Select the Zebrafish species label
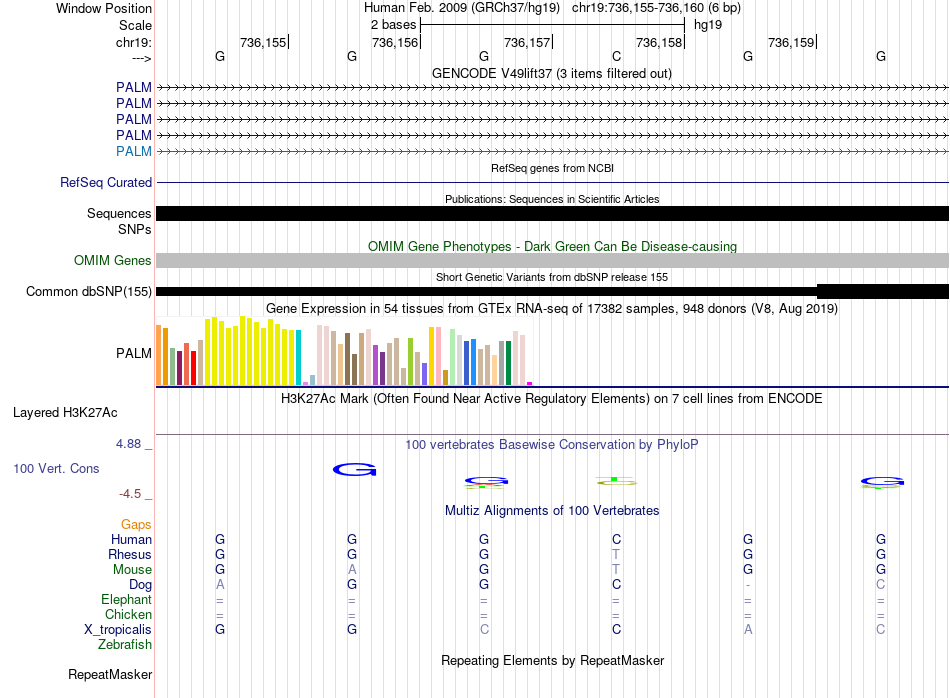Screen dimensions: 950x698 [x=125, y=645]
